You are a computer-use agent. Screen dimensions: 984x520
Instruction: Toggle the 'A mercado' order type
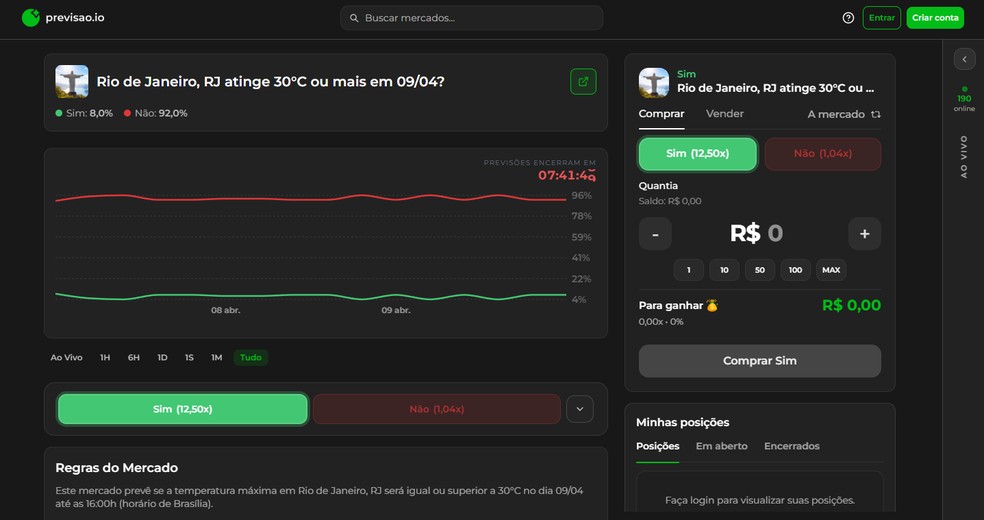(844, 114)
